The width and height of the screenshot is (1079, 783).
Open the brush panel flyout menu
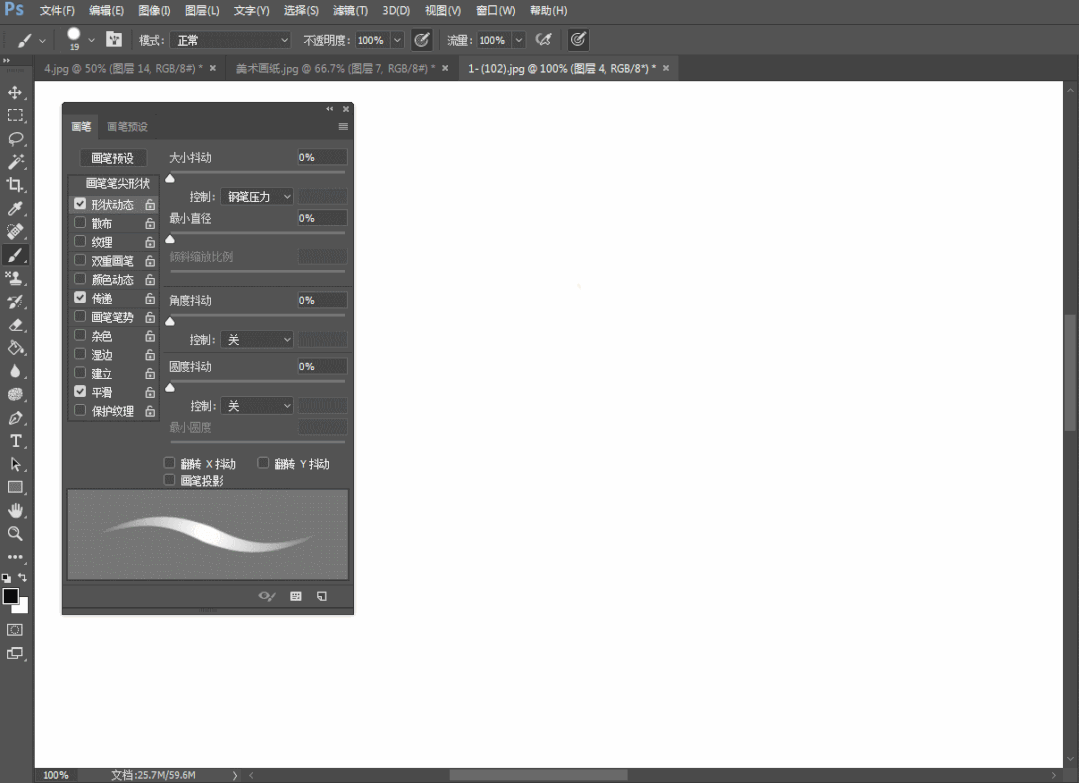click(x=343, y=127)
